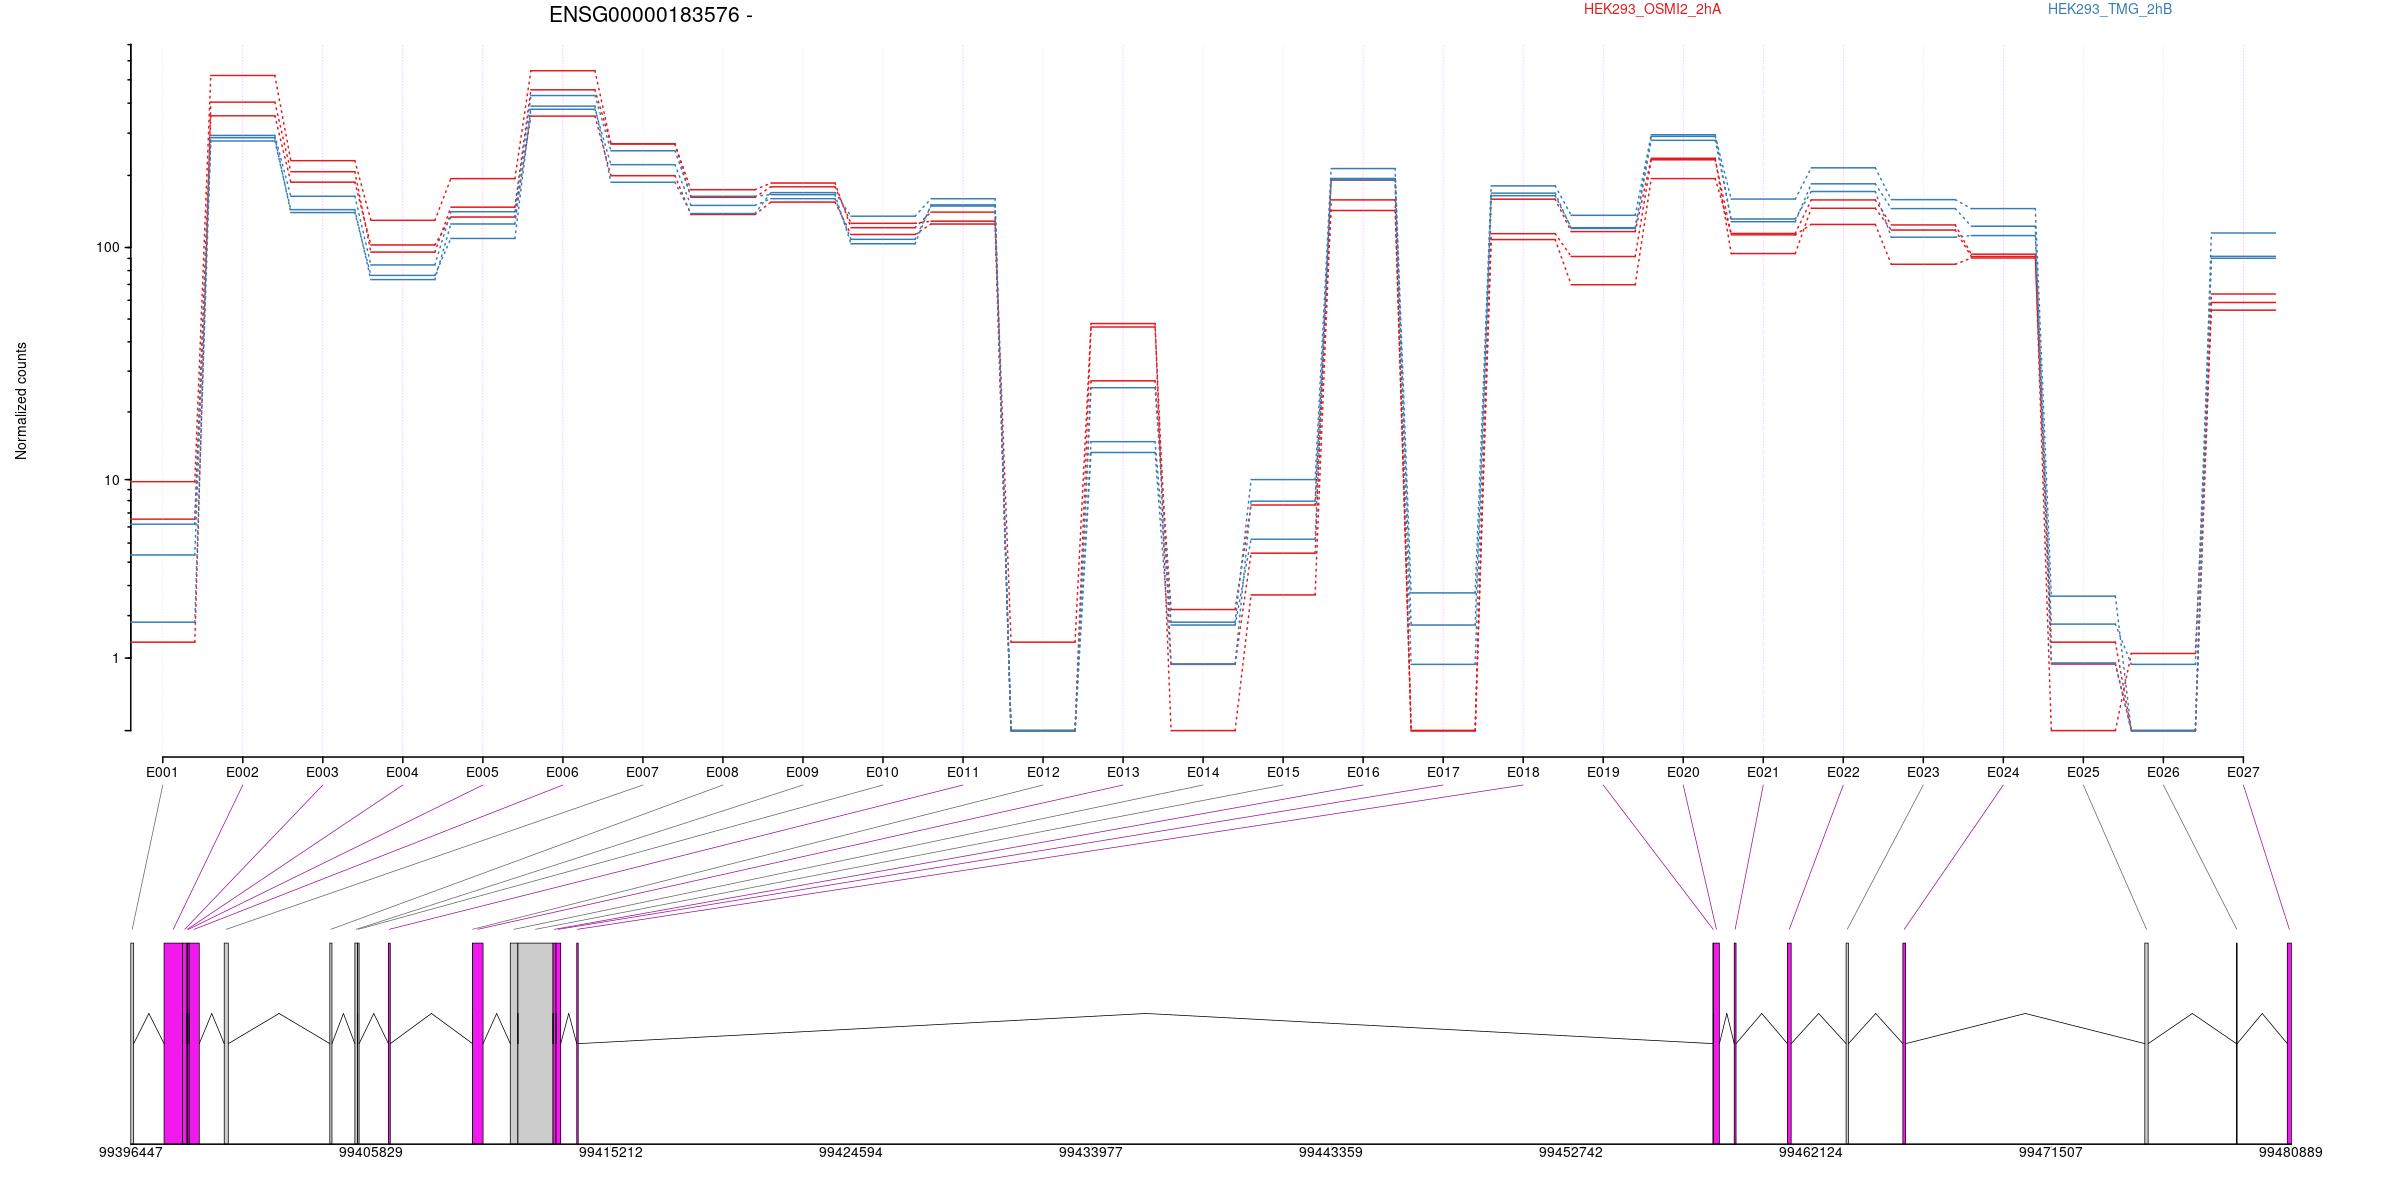Click genomic coordinate 99396447

pos(131,1152)
